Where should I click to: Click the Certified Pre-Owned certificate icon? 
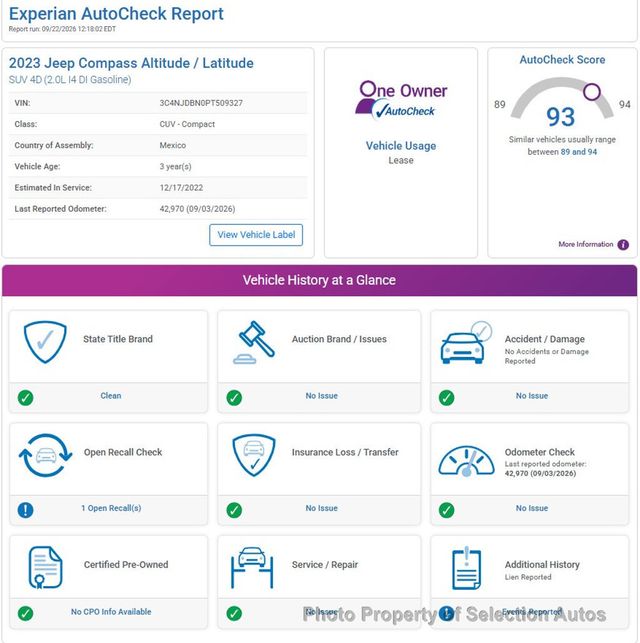click(45, 567)
